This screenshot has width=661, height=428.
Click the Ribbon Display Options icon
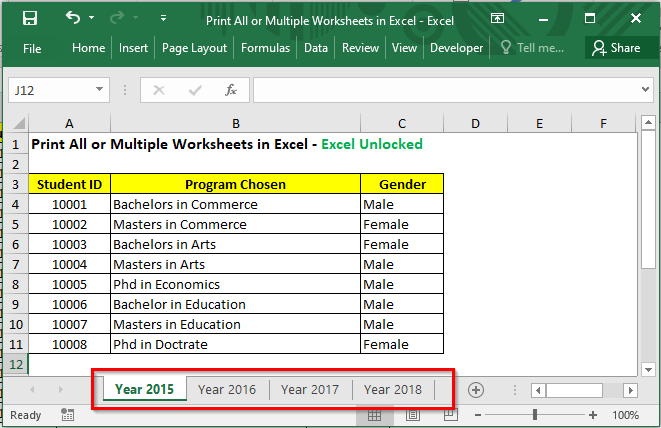pos(497,18)
